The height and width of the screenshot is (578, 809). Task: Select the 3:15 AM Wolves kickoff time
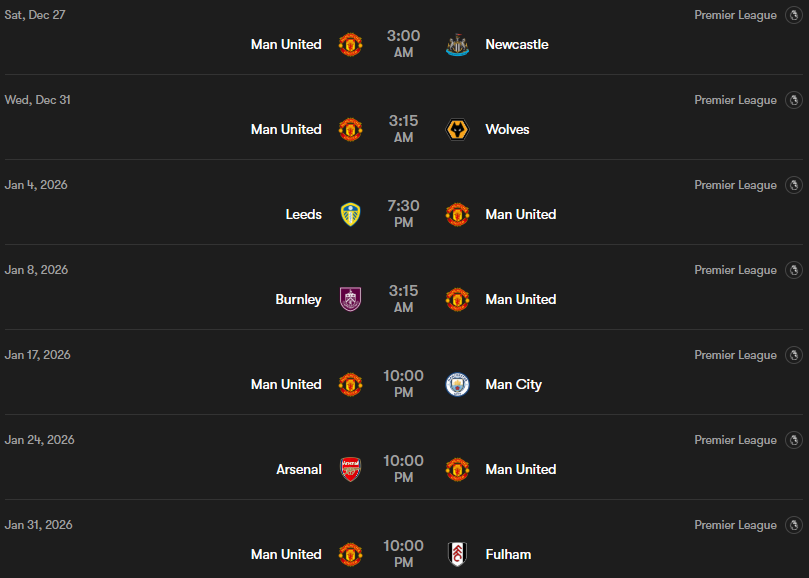click(x=403, y=129)
